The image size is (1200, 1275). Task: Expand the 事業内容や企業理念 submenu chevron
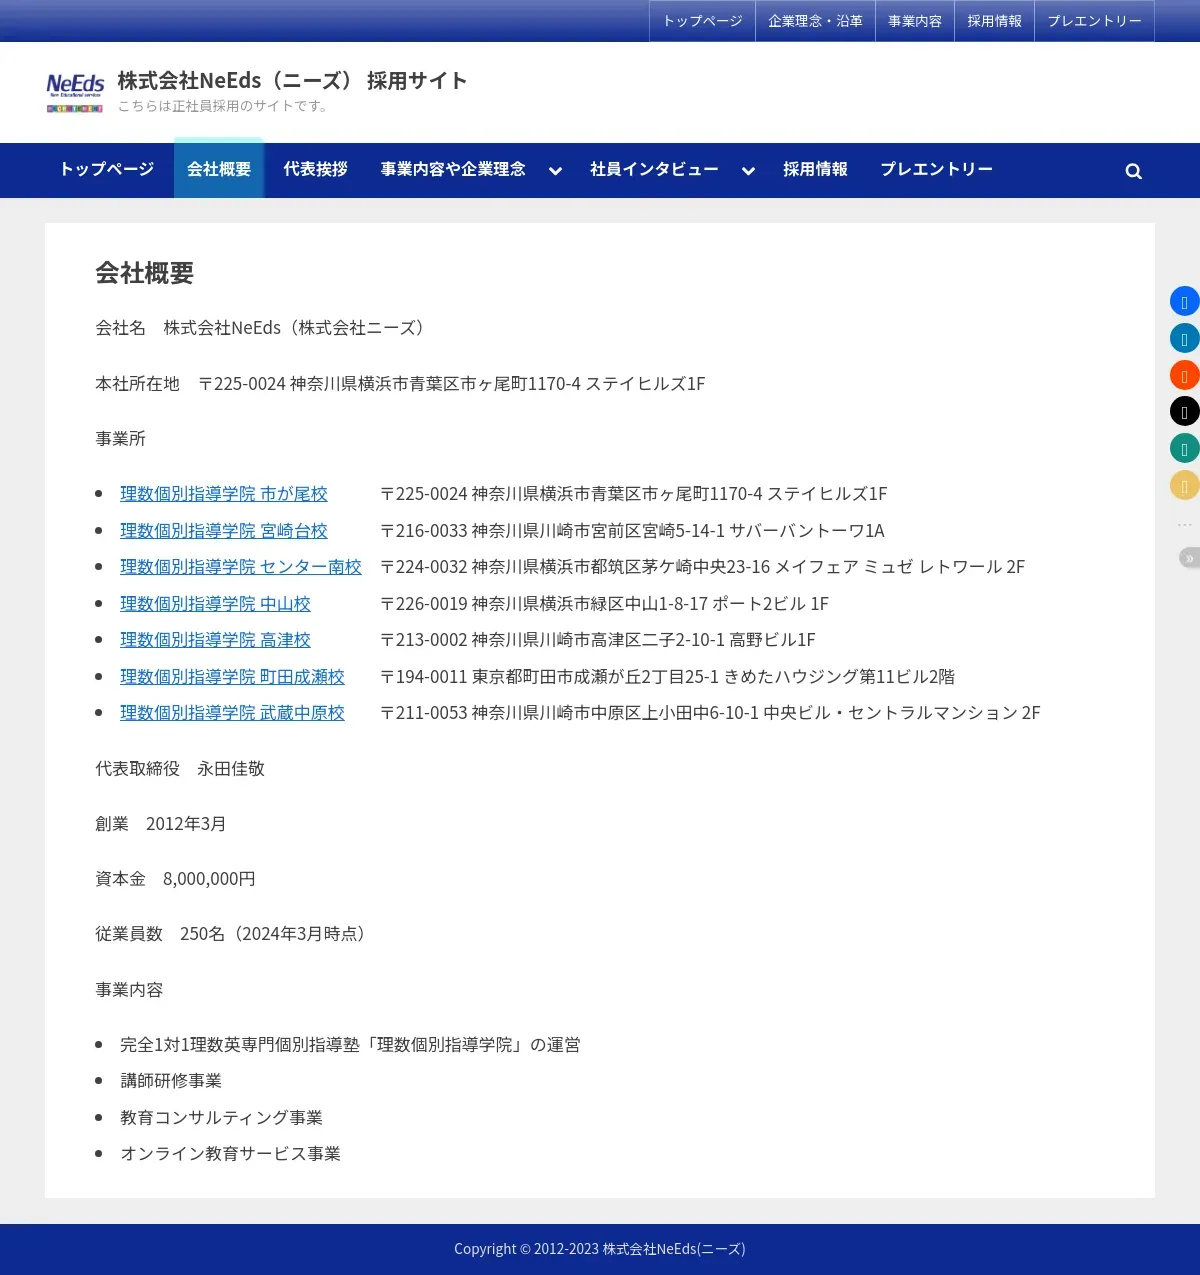click(x=555, y=171)
